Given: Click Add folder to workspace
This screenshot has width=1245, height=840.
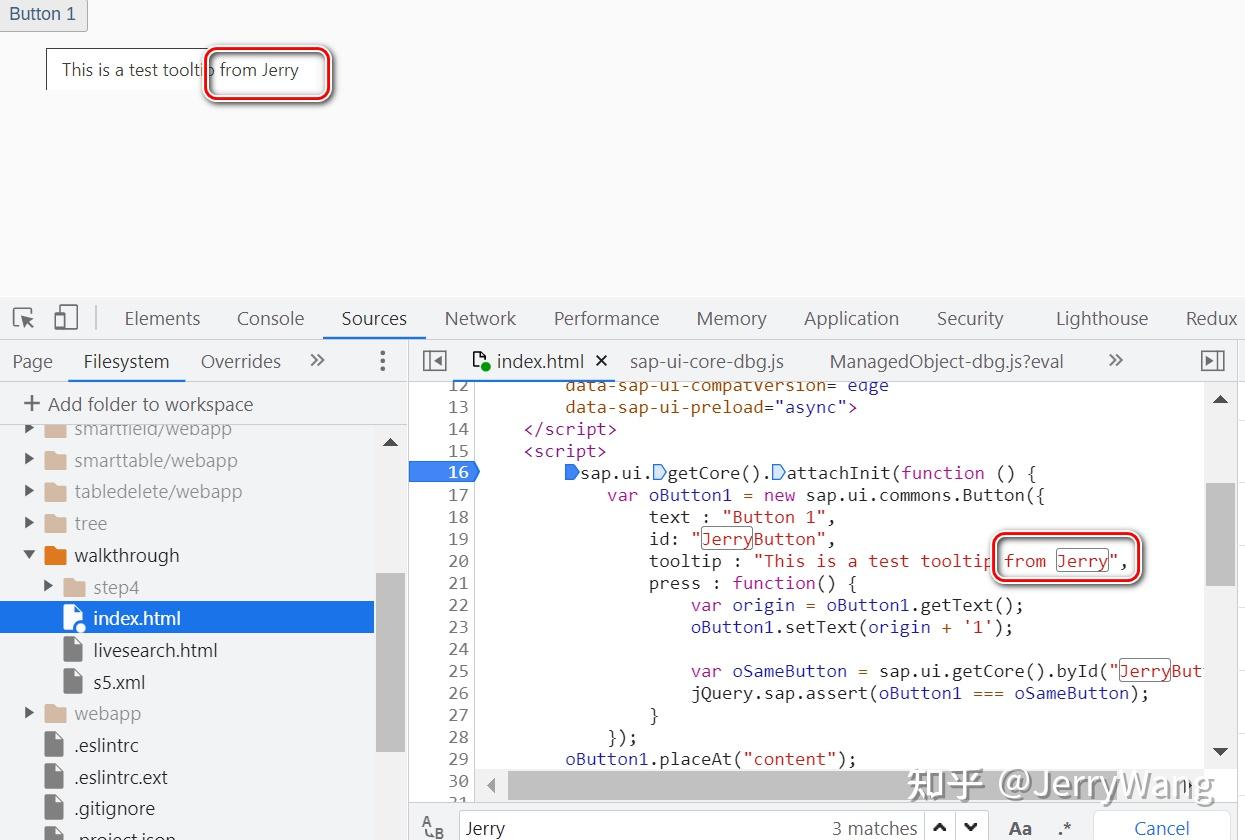Looking at the screenshot, I should [x=137, y=404].
